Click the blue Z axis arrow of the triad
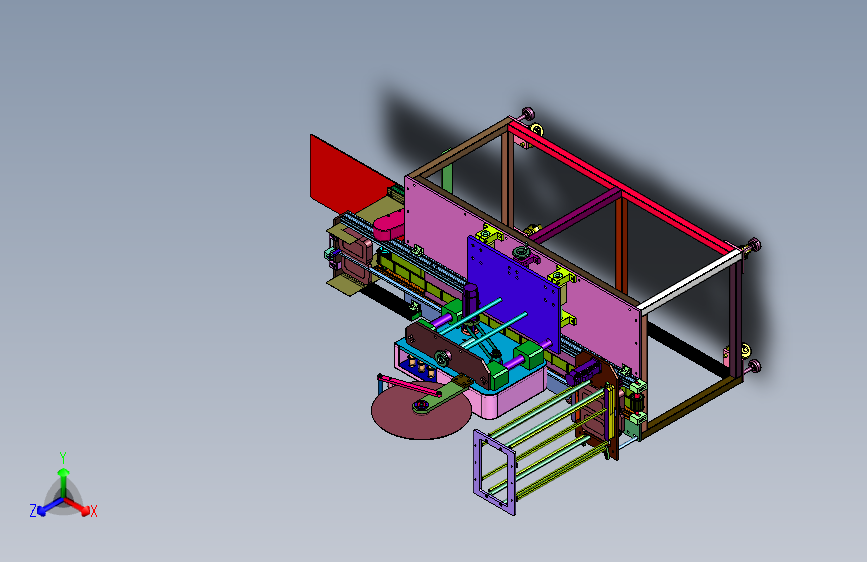The width and height of the screenshot is (867, 562). pyautogui.click(x=48, y=507)
